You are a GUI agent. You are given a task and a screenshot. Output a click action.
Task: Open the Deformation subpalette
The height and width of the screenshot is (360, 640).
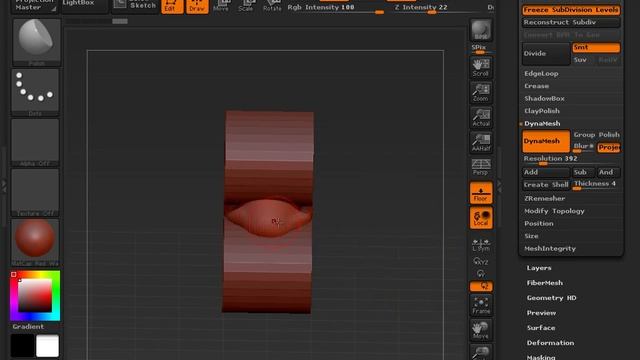[550, 343]
